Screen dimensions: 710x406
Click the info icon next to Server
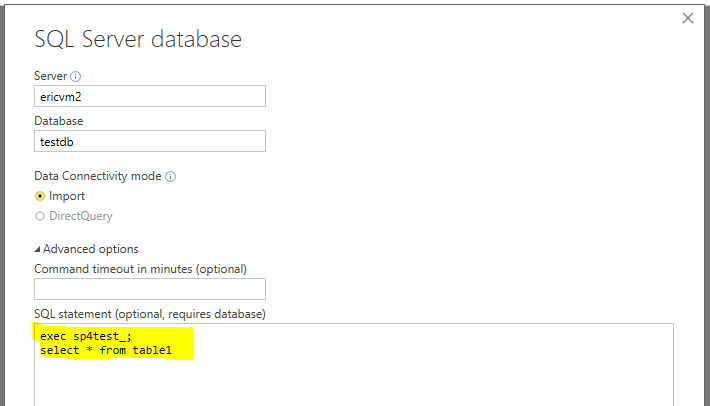tap(76, 76)
